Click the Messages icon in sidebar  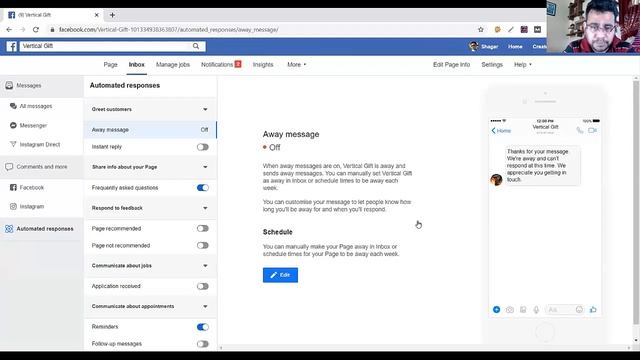pos(9,85)
